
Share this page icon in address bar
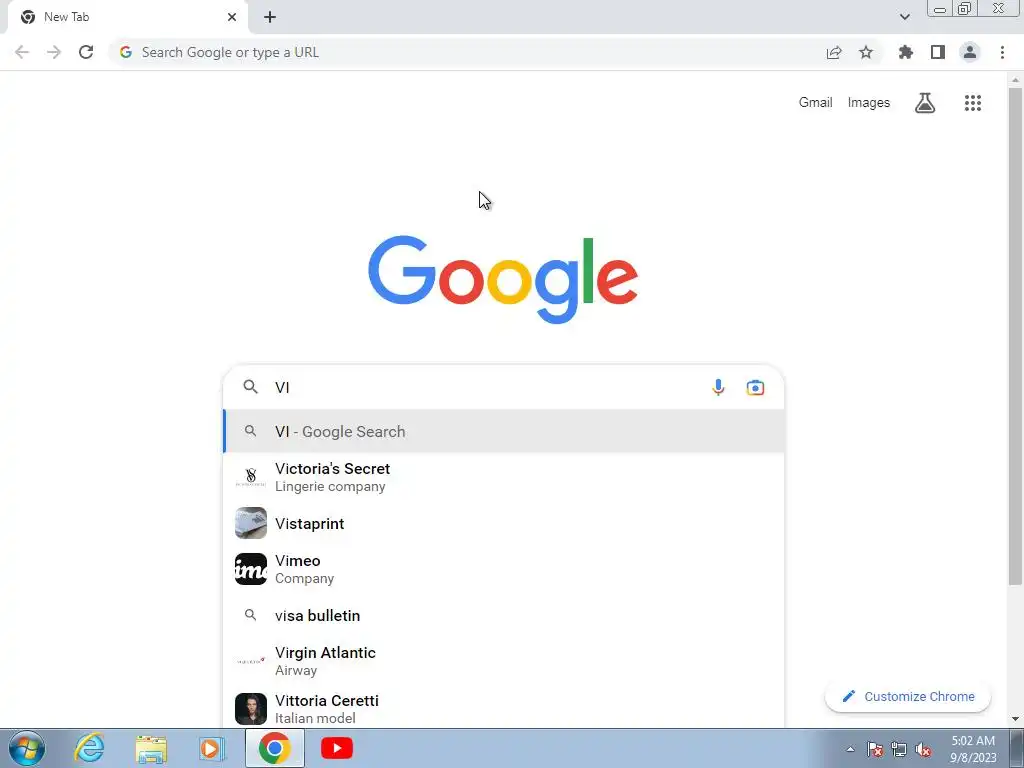coord(834,52)
